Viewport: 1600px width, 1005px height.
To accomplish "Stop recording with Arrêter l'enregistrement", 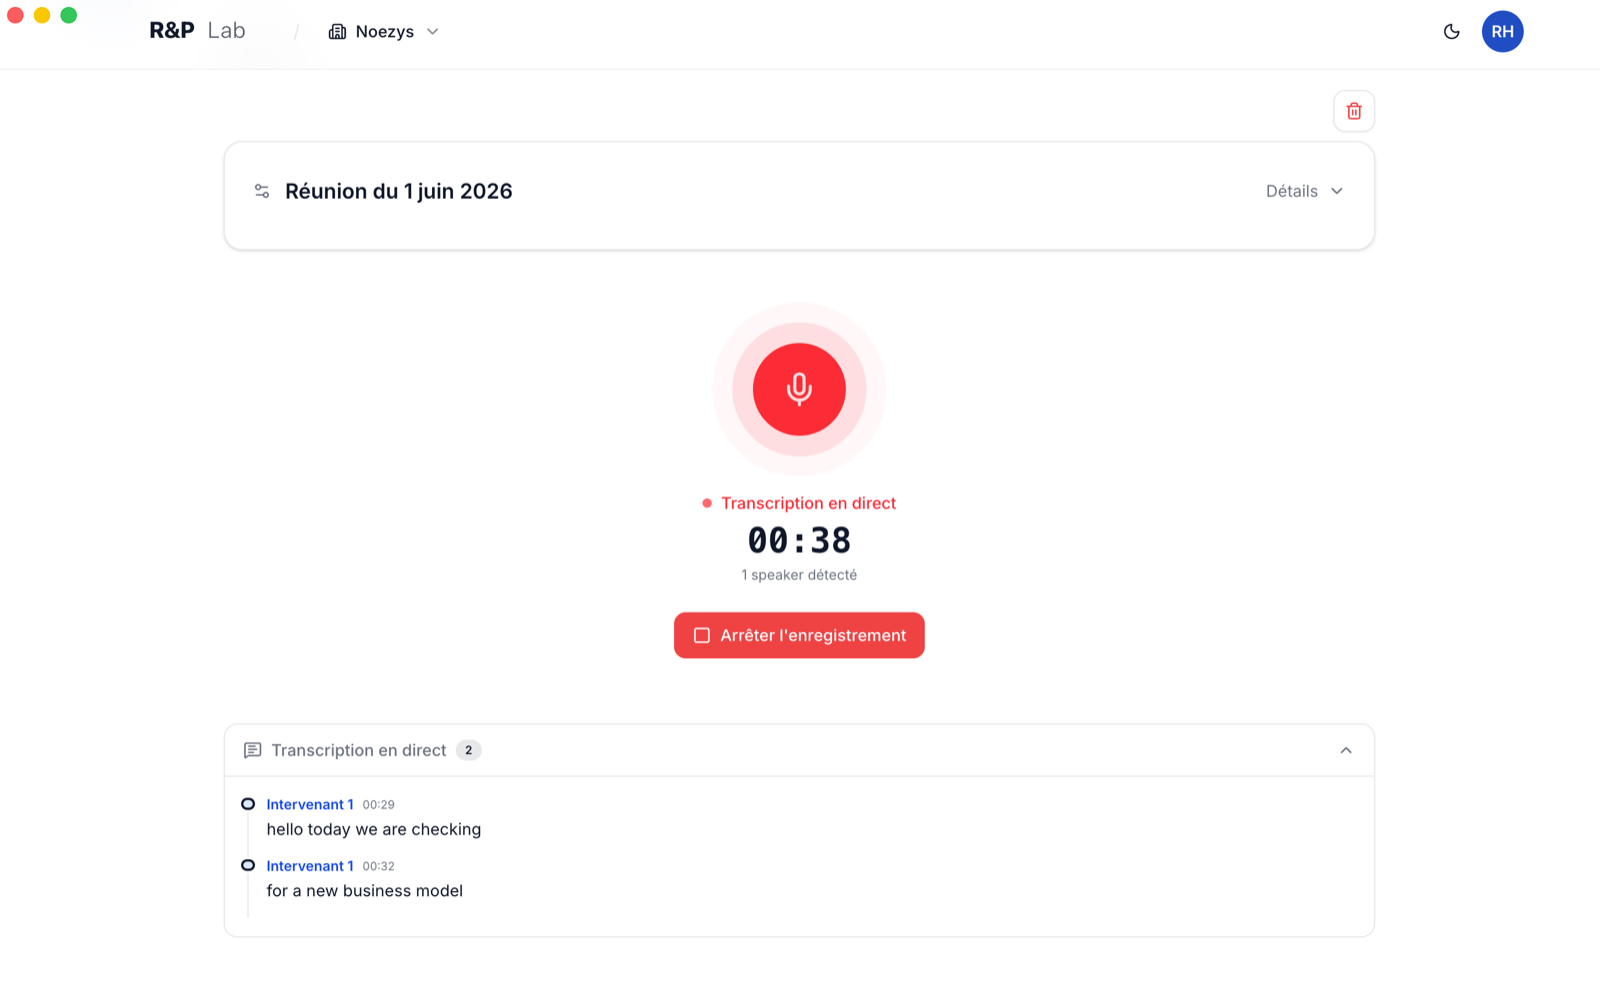I will point(799,635).
